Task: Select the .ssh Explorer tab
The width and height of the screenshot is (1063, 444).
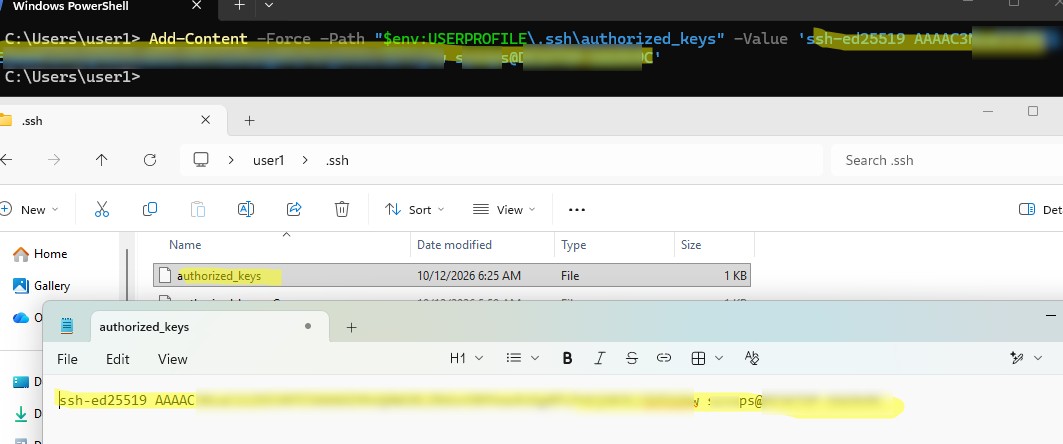Action: point(108,120)
